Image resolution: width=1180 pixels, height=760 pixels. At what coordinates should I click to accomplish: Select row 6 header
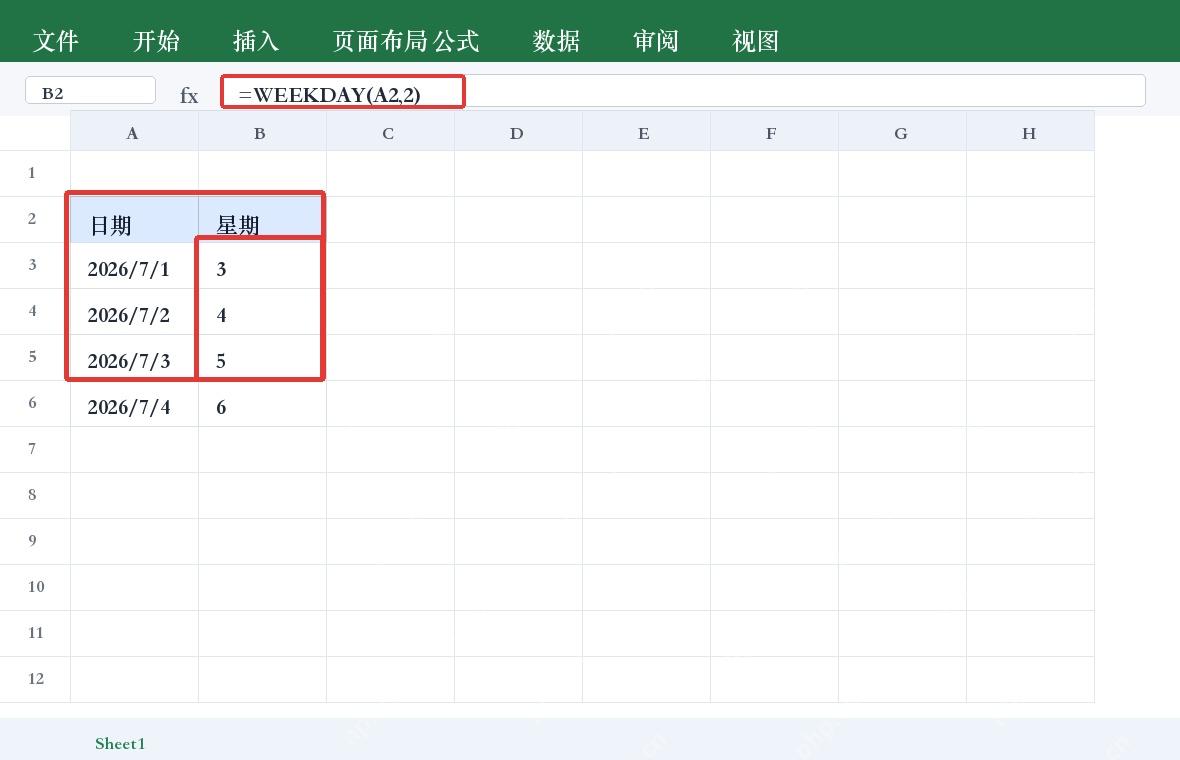click(35, 403)
